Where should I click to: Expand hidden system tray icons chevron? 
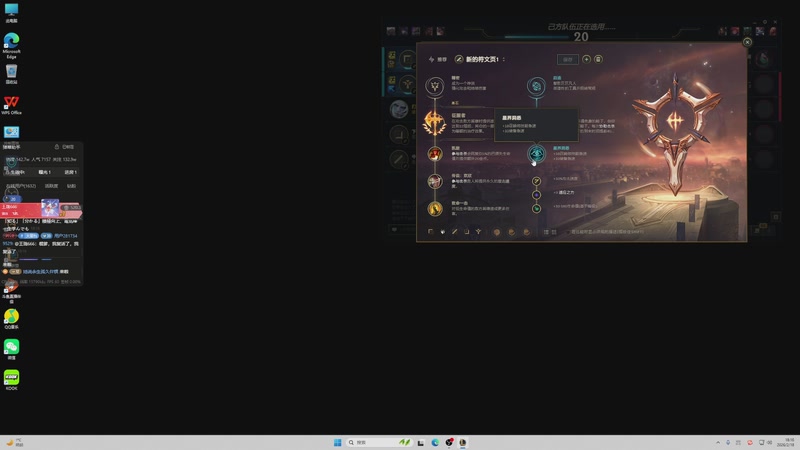[718, 442]
